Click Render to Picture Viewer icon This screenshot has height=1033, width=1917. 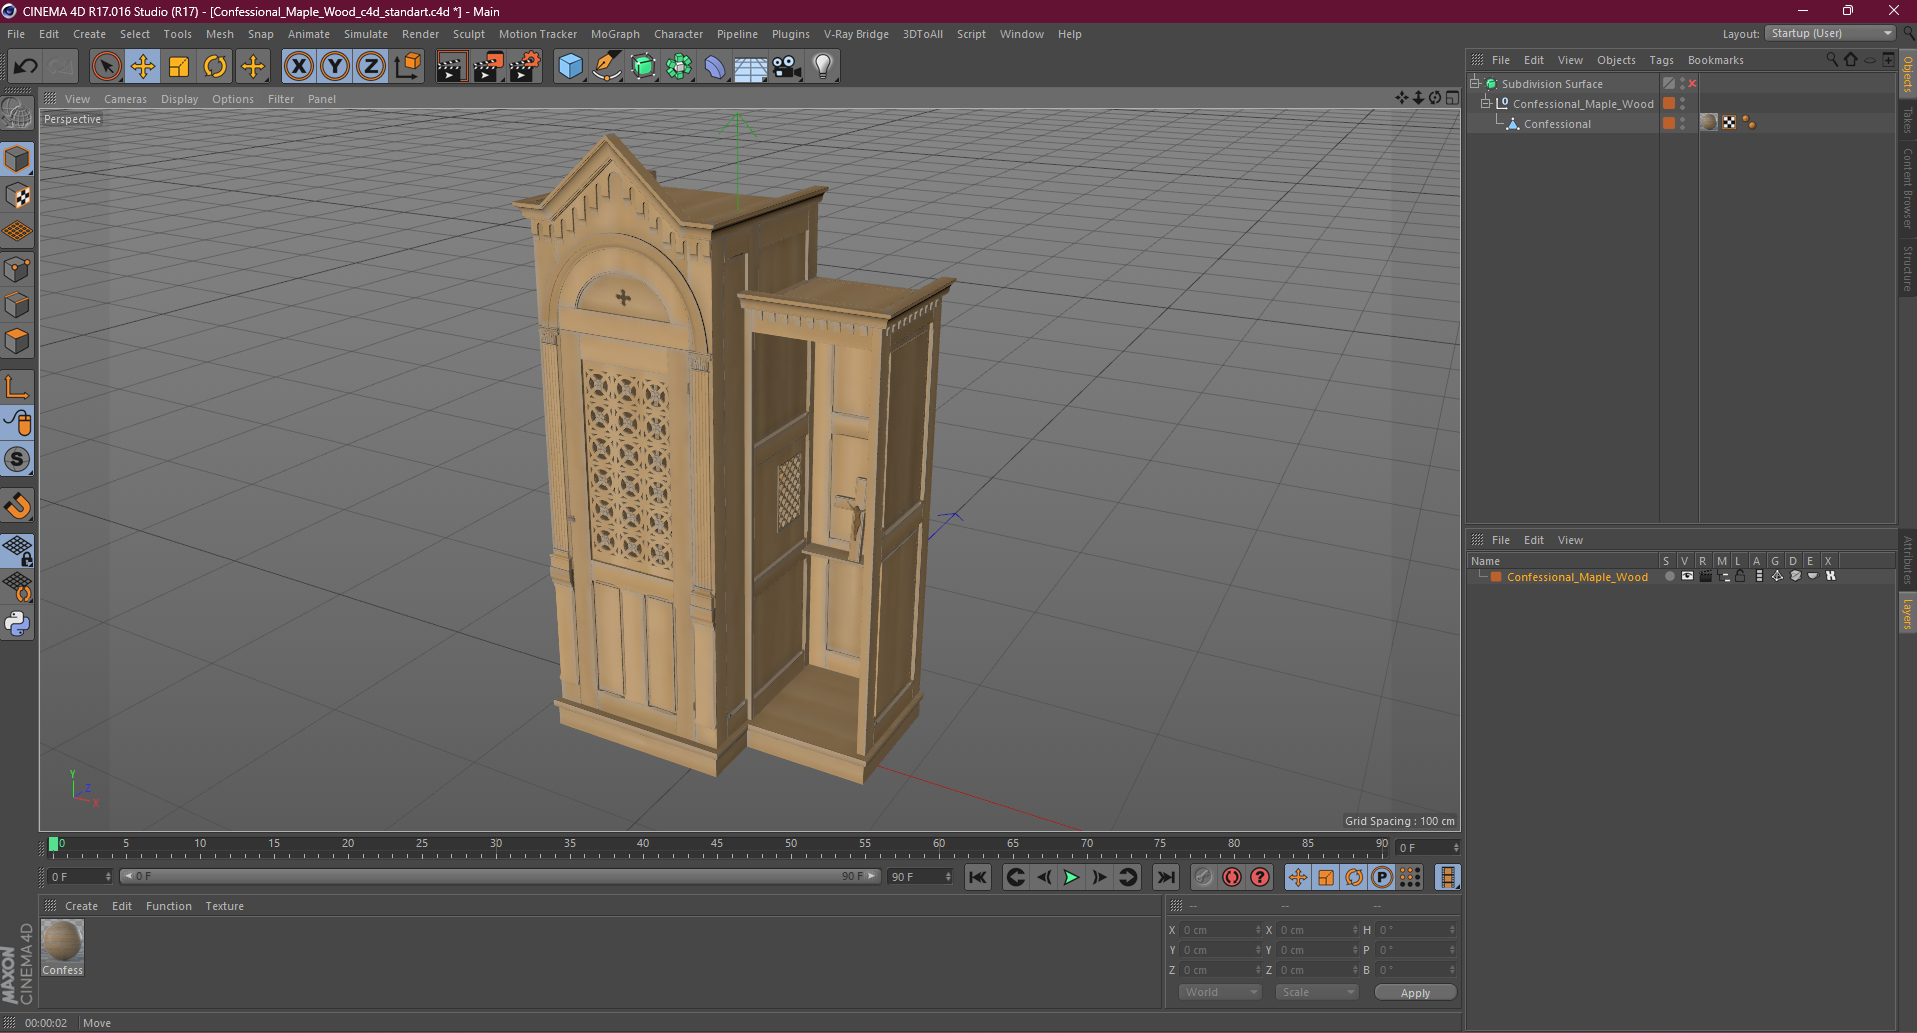pos(488,66)
